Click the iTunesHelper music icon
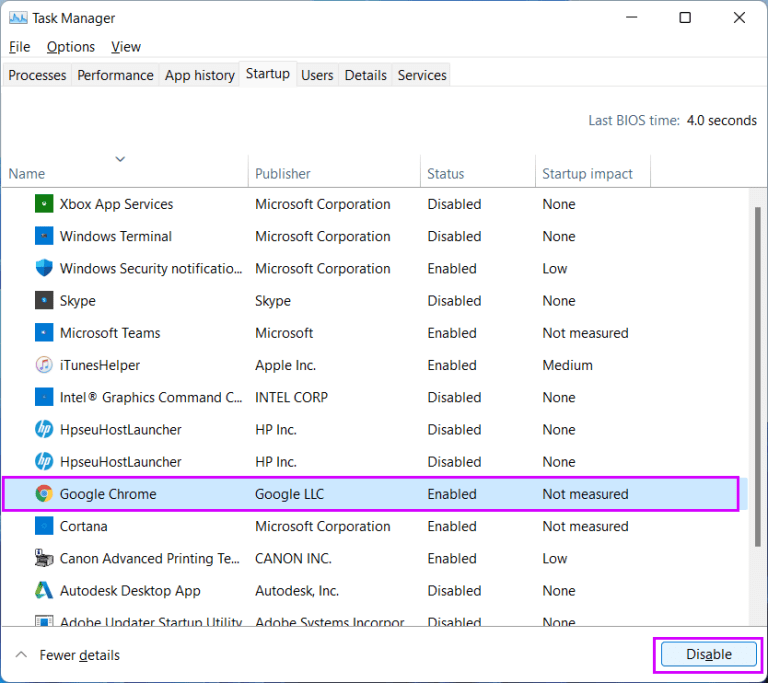768x683 pixels. [44, 365]
